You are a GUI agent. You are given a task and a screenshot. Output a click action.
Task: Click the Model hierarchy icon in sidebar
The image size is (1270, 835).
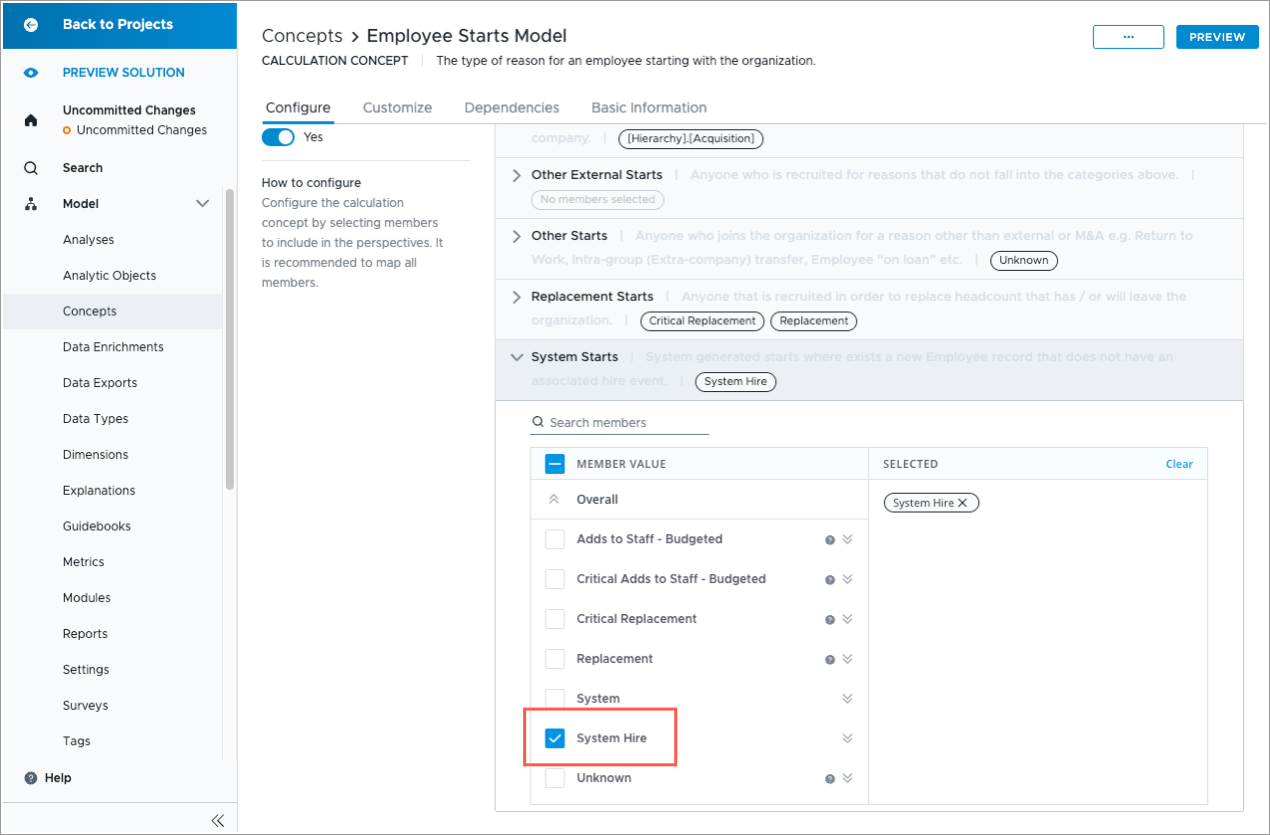31,204
